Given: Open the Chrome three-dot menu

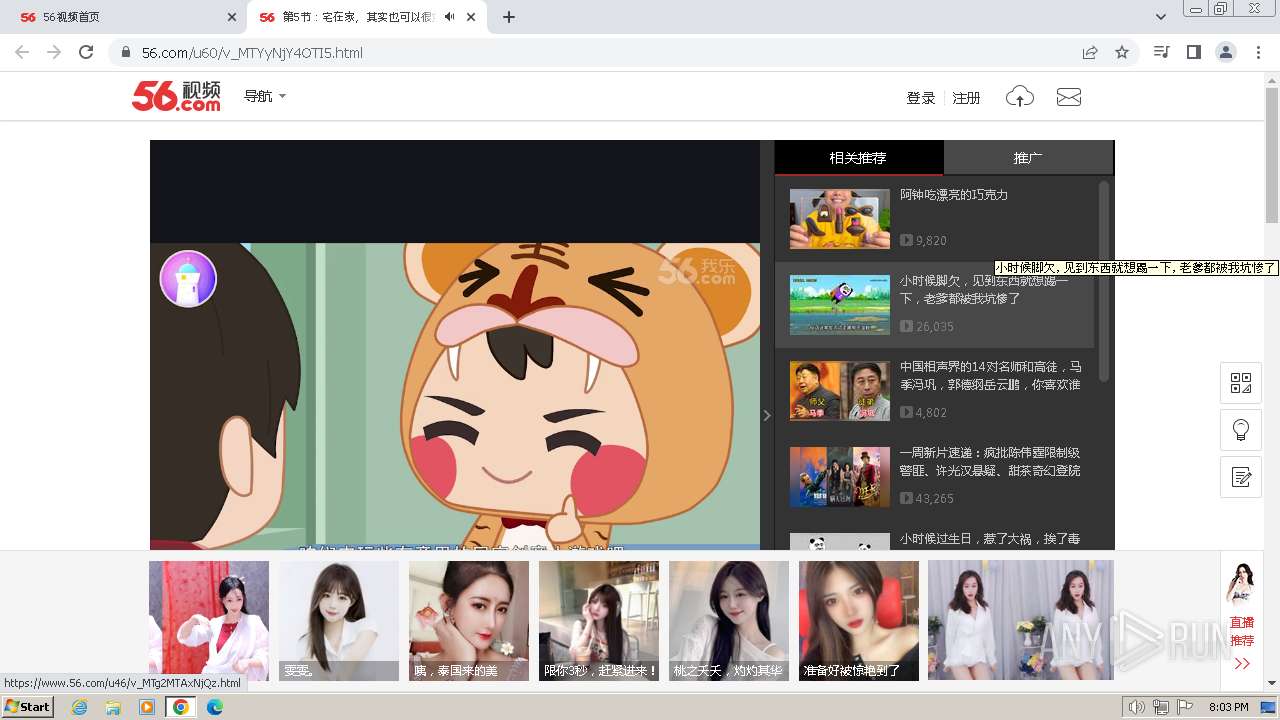Looking at the screenshot, I should point(1258,52).
